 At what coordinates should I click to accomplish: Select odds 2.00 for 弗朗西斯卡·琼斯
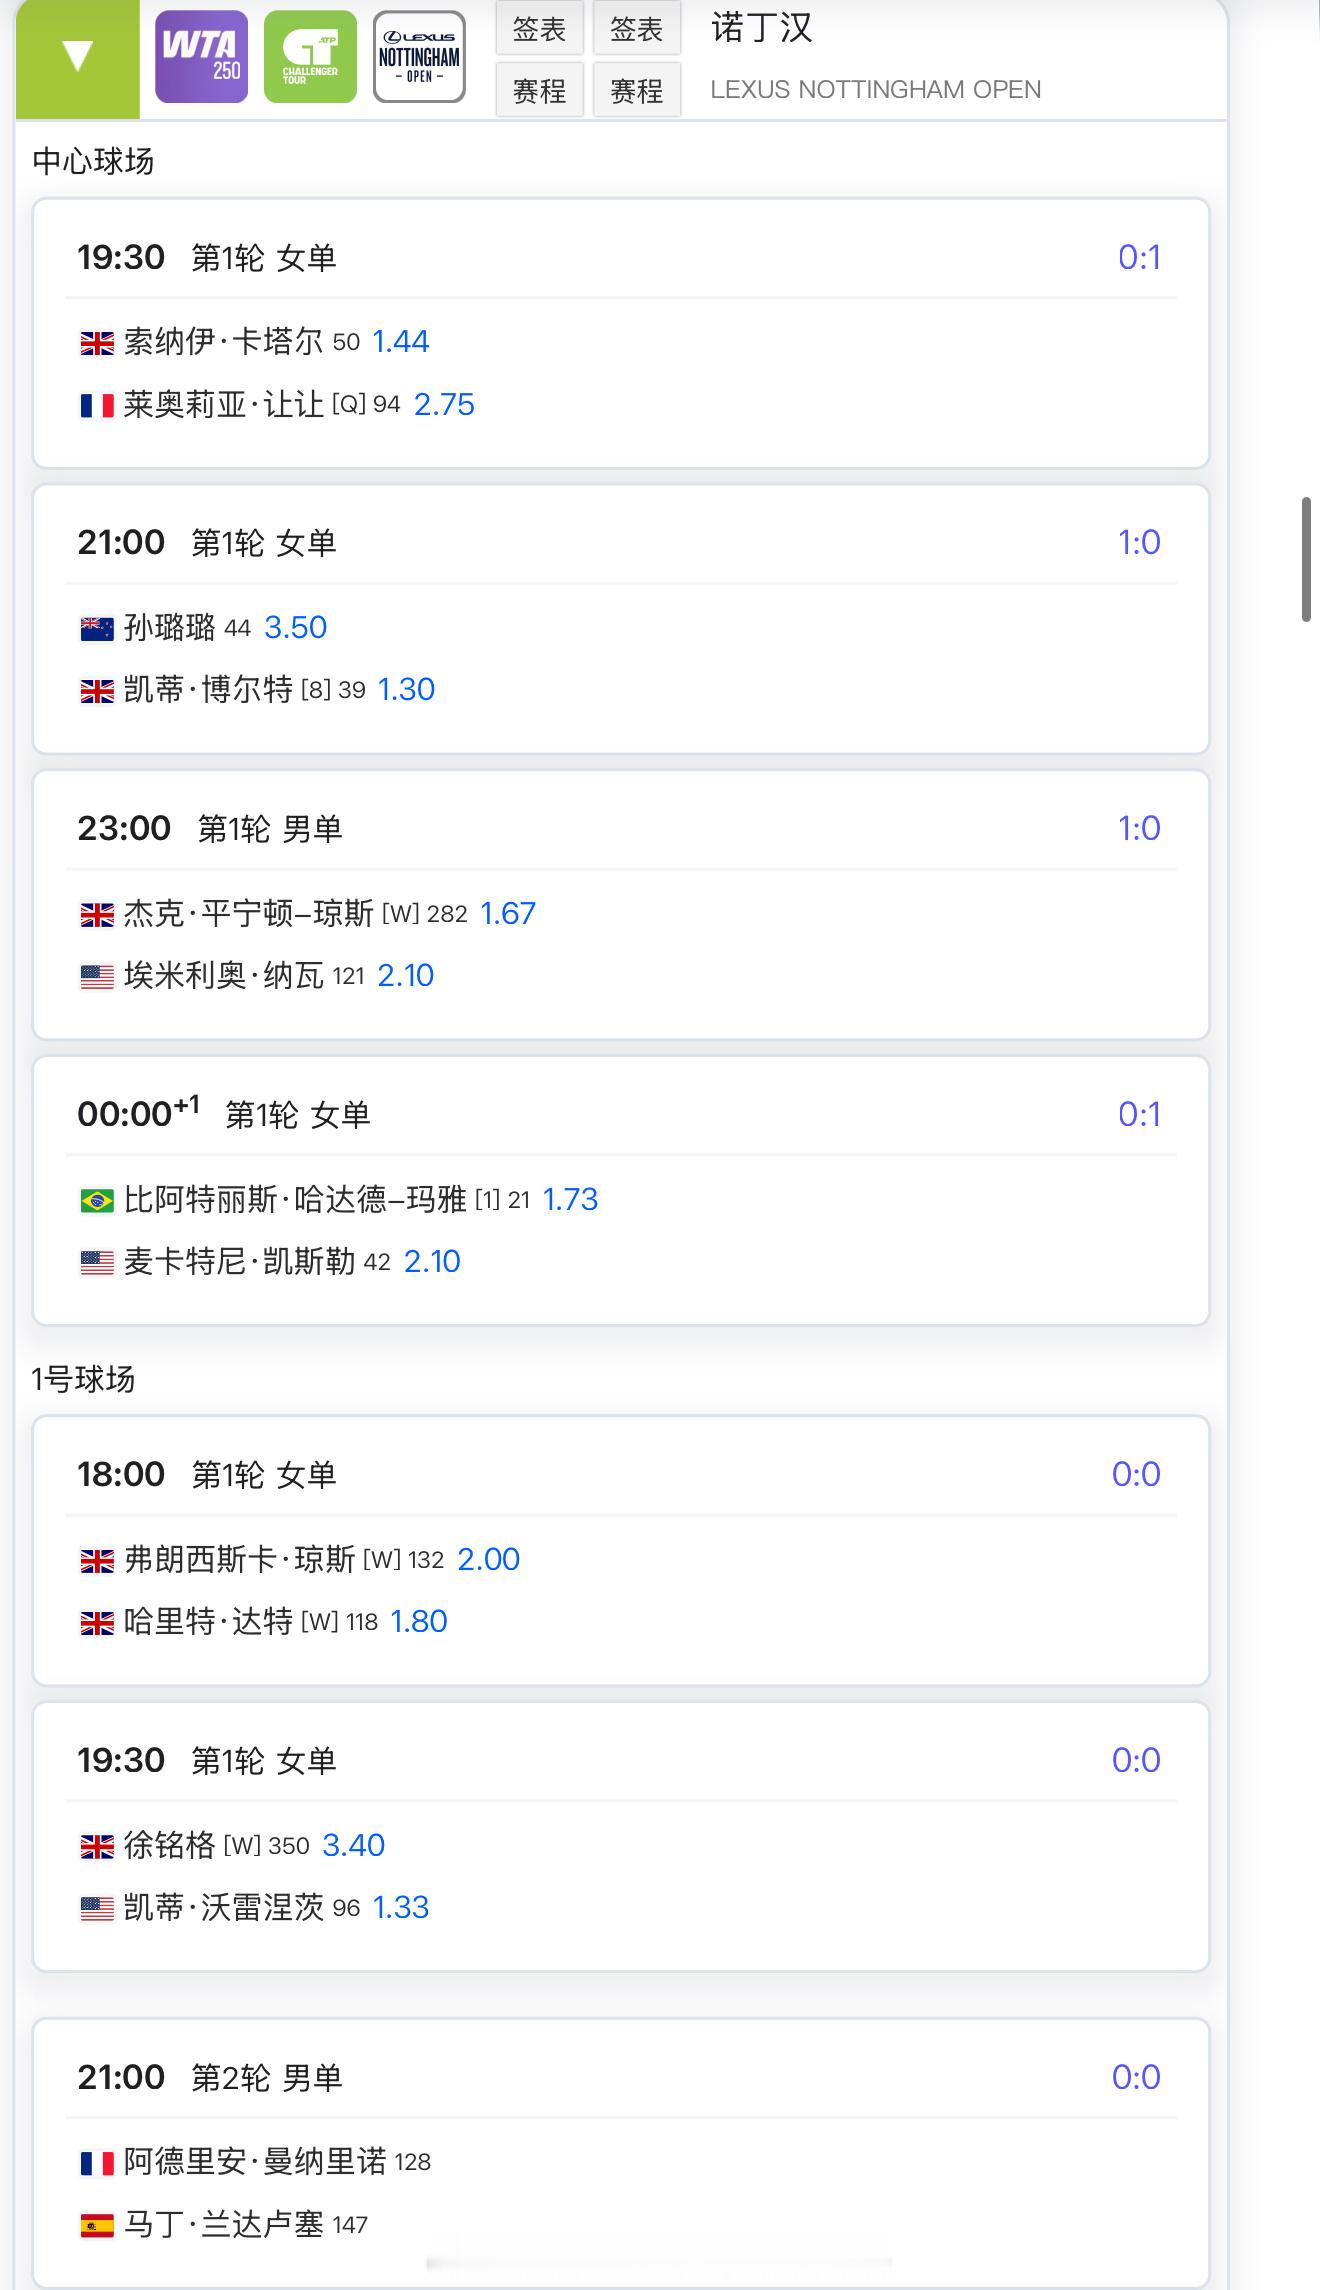click(488, 1559)
